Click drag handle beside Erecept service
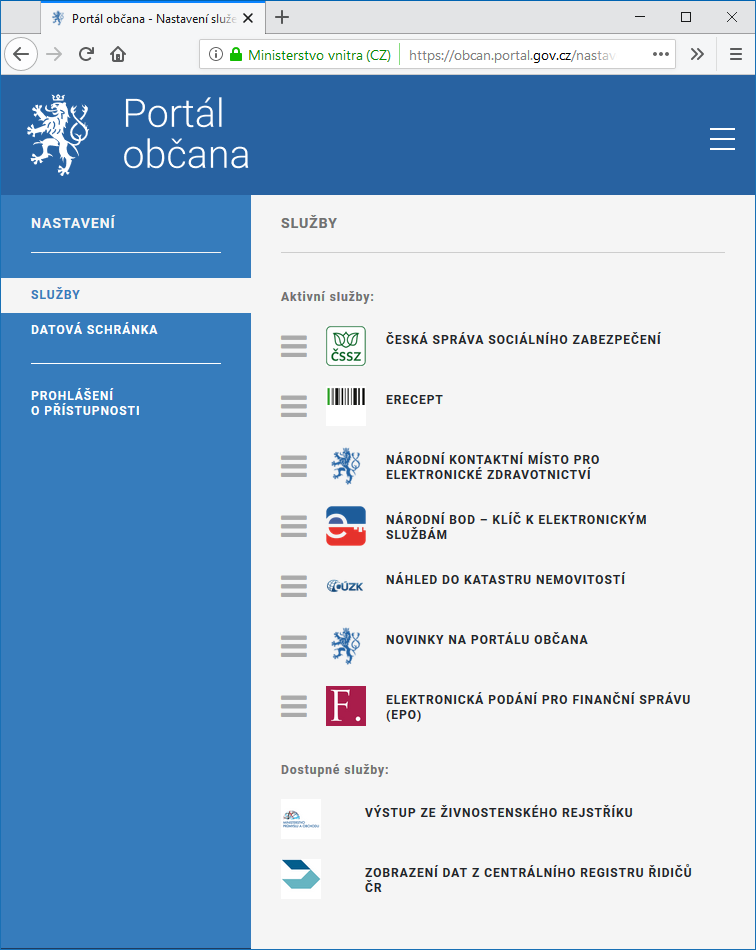 pos(294,406)
